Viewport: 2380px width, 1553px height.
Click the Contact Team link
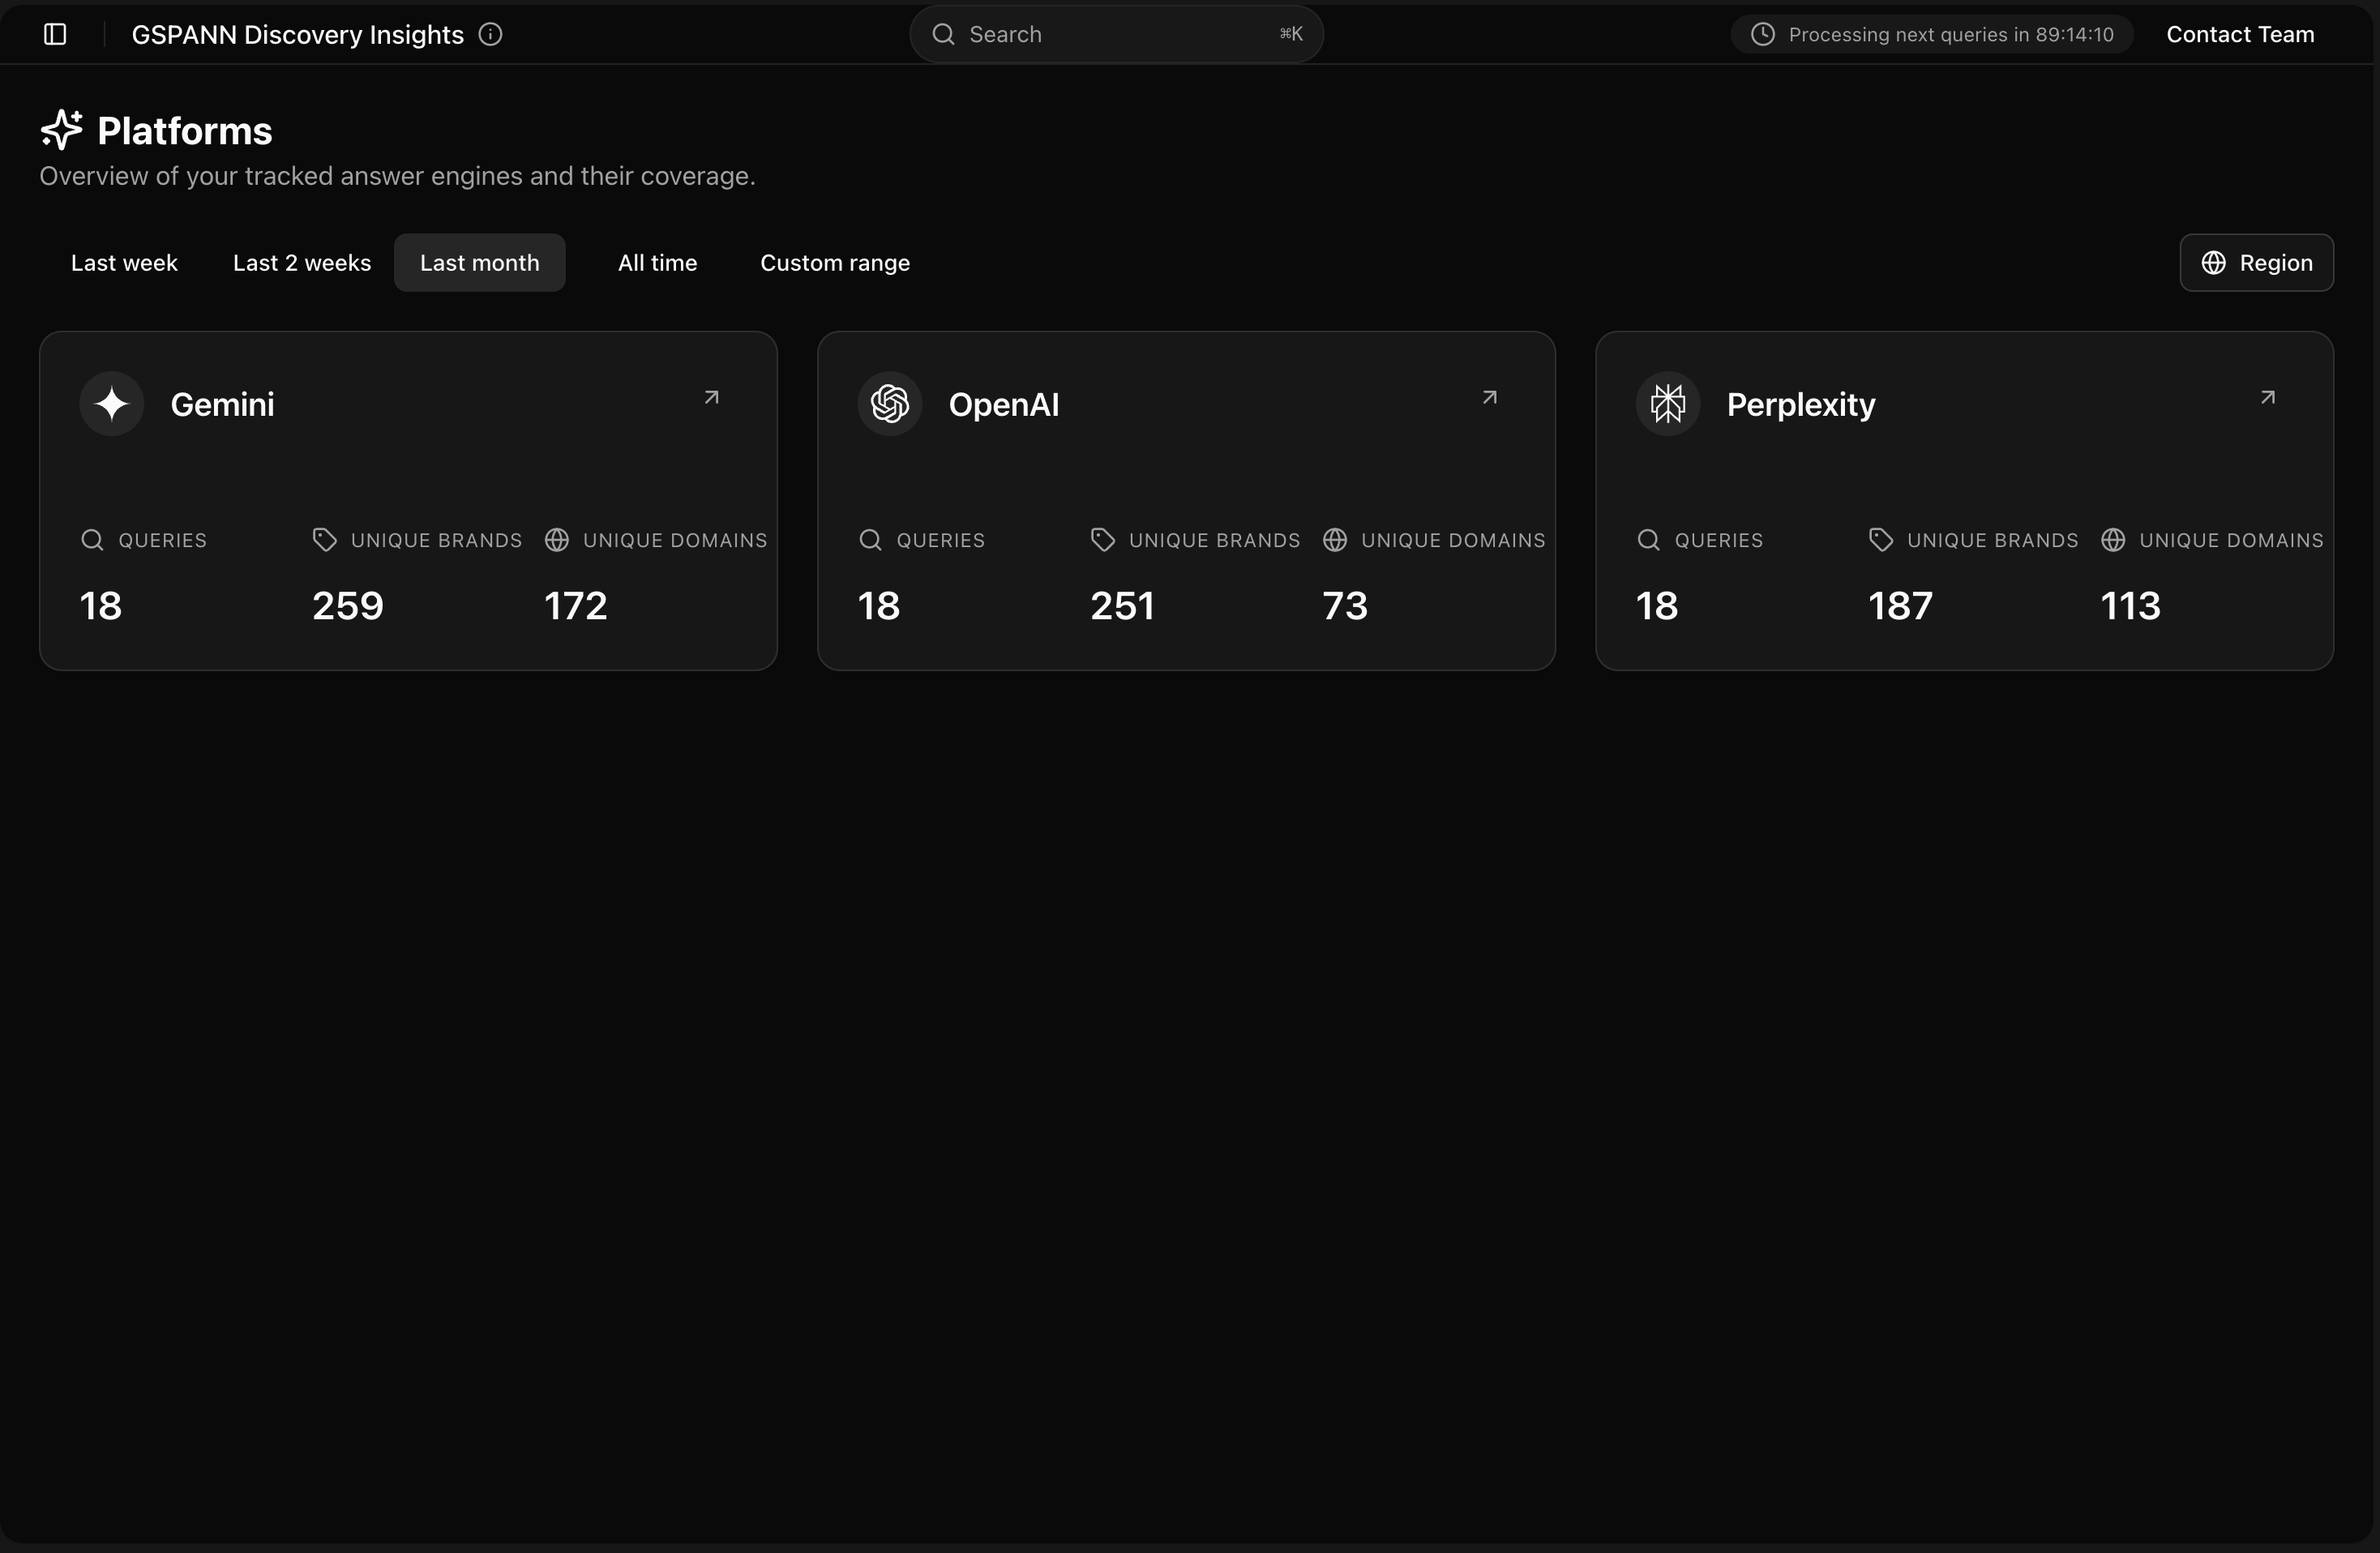coord(2240,34)
